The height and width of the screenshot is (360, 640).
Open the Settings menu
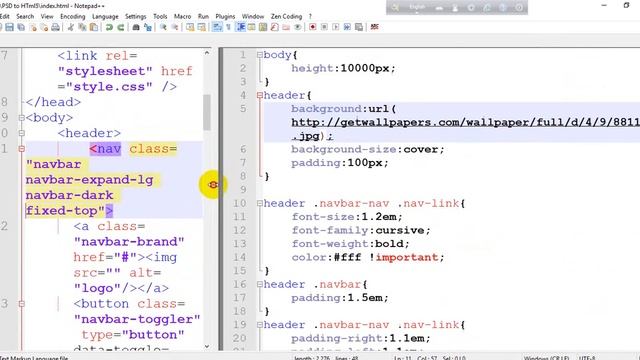[x=136, y=16]
